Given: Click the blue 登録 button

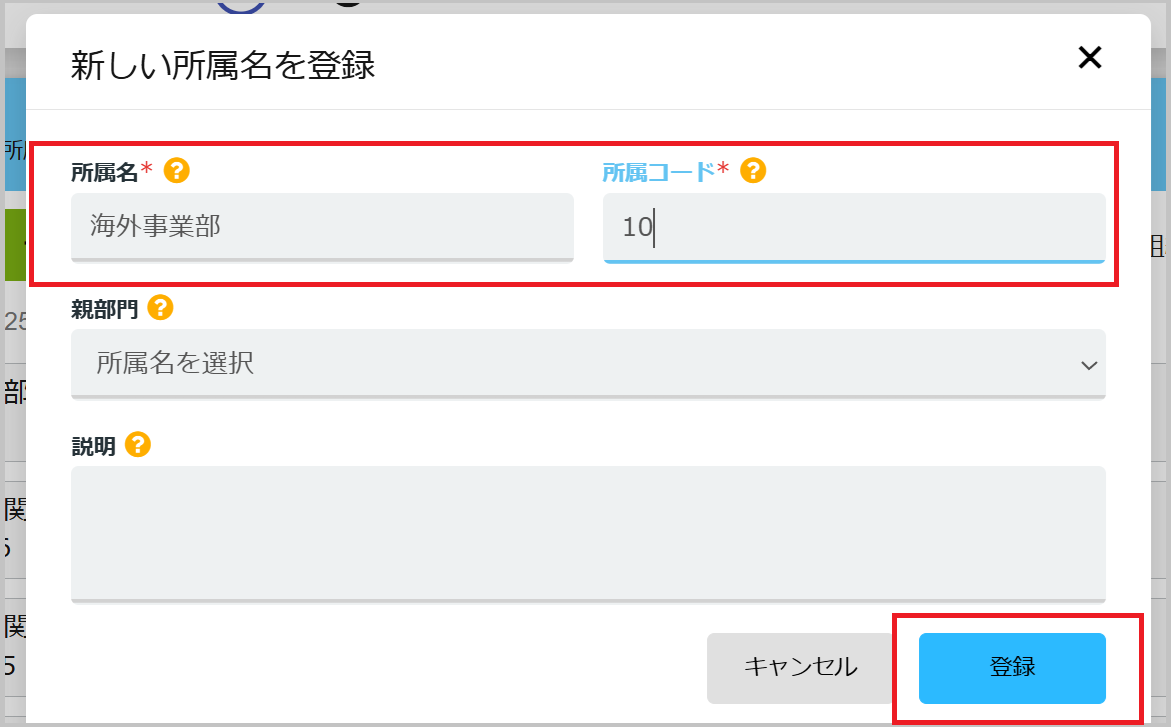Looking at the screenshot, I should [x=1012, y=668].
